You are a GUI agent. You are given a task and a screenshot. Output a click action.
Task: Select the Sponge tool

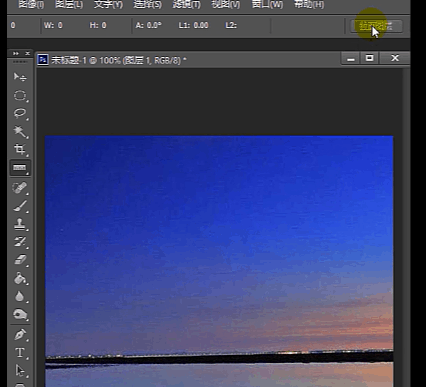click(x=20, y=314)
